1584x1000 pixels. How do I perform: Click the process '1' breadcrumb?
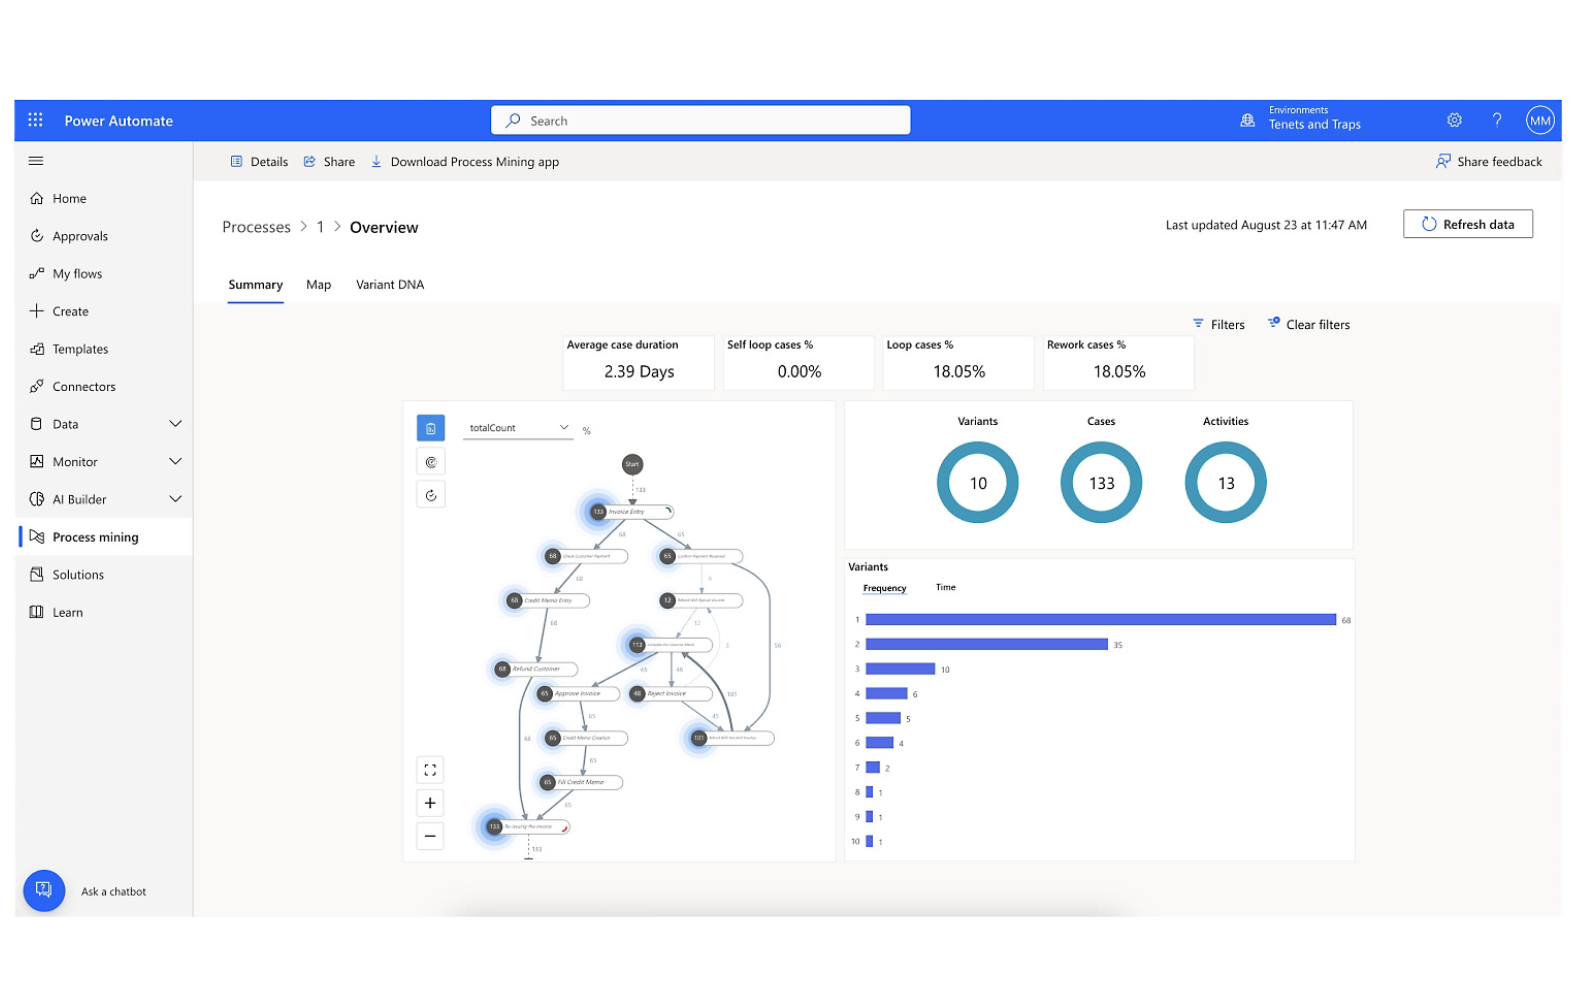tap(320, 227)
